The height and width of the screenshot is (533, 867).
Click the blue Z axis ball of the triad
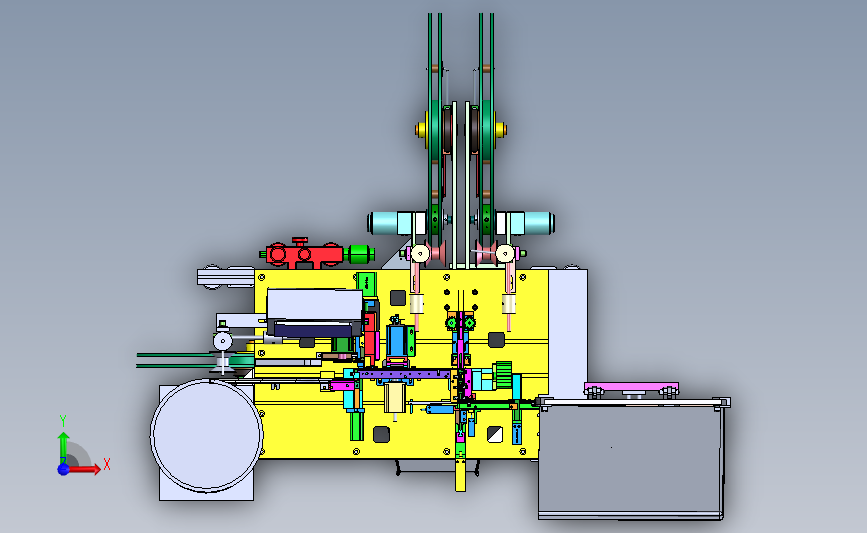pyautogui.click(x=63, y=469)
